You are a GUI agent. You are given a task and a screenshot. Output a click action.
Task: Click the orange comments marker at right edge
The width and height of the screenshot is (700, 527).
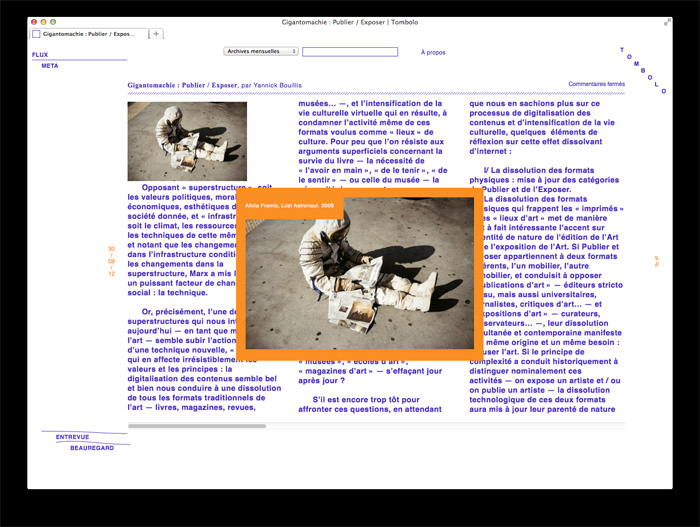[x=657, y=261]
